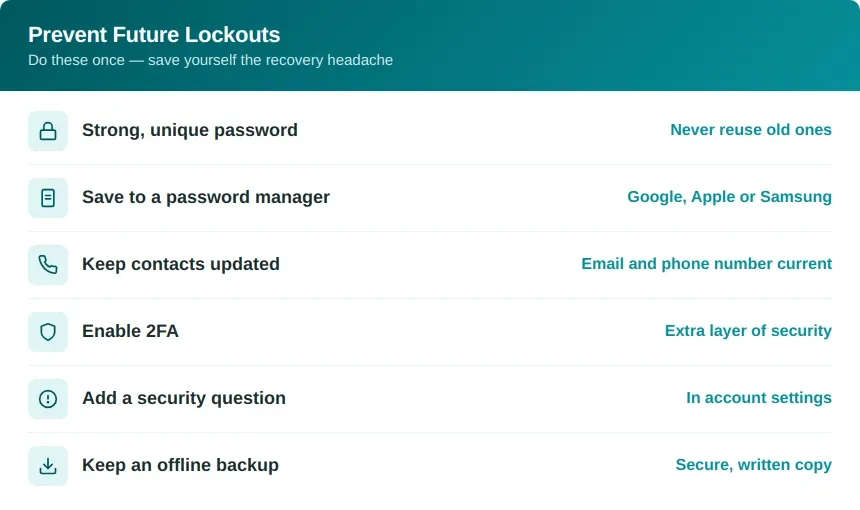Click the padlock icon beside Strong password
The height and width of the screenshot is (510, 860).
click(x=48, y=131)
